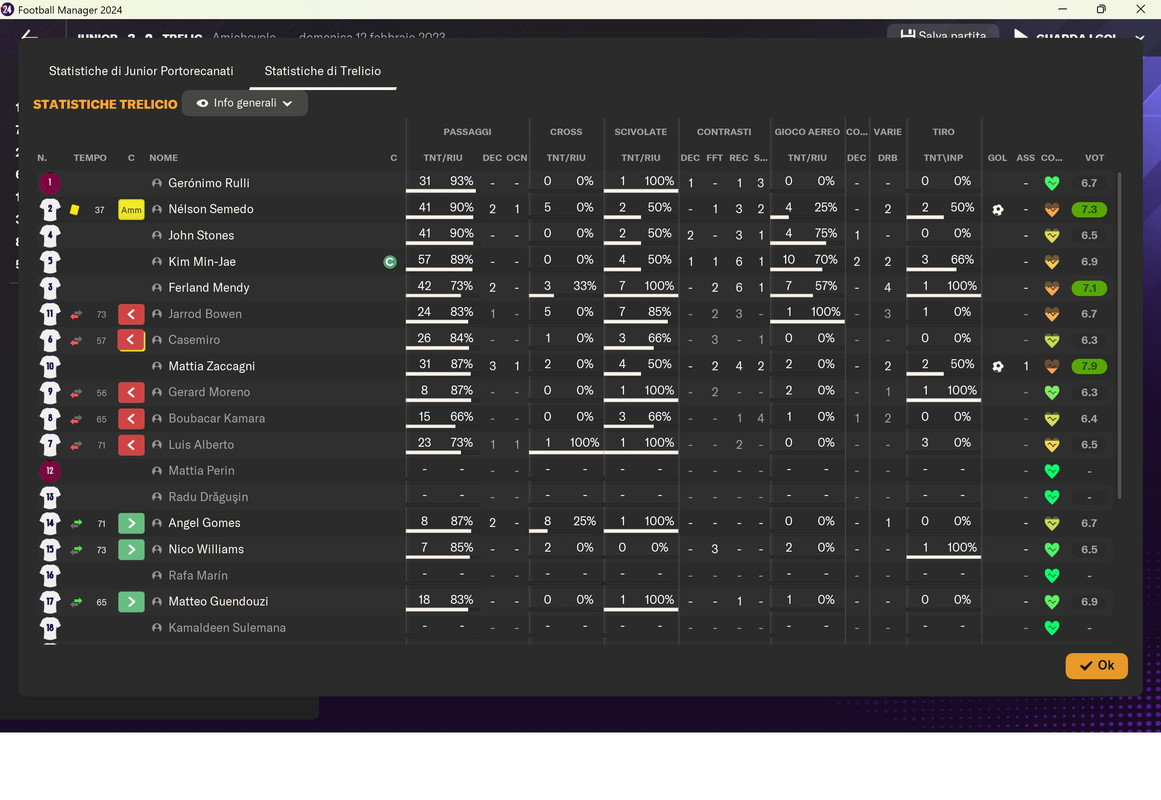This screenshot has height=800, width=1161.
Task: Click Angel Gomes' green substituted-on arrow box
Action: click(131, 523)
